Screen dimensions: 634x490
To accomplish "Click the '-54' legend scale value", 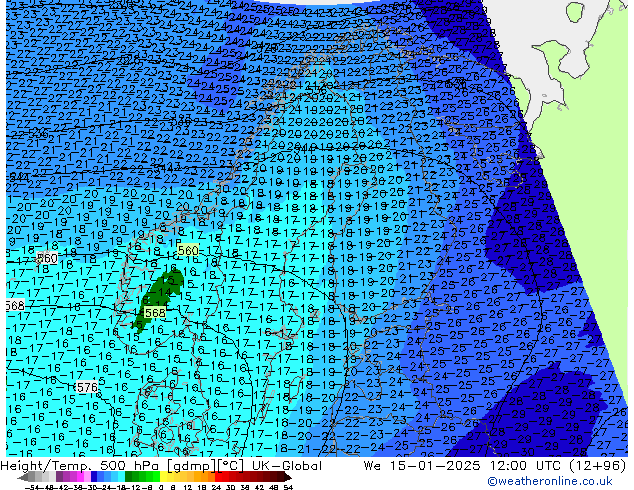I will pyautogui.click(x=32, y=487).
